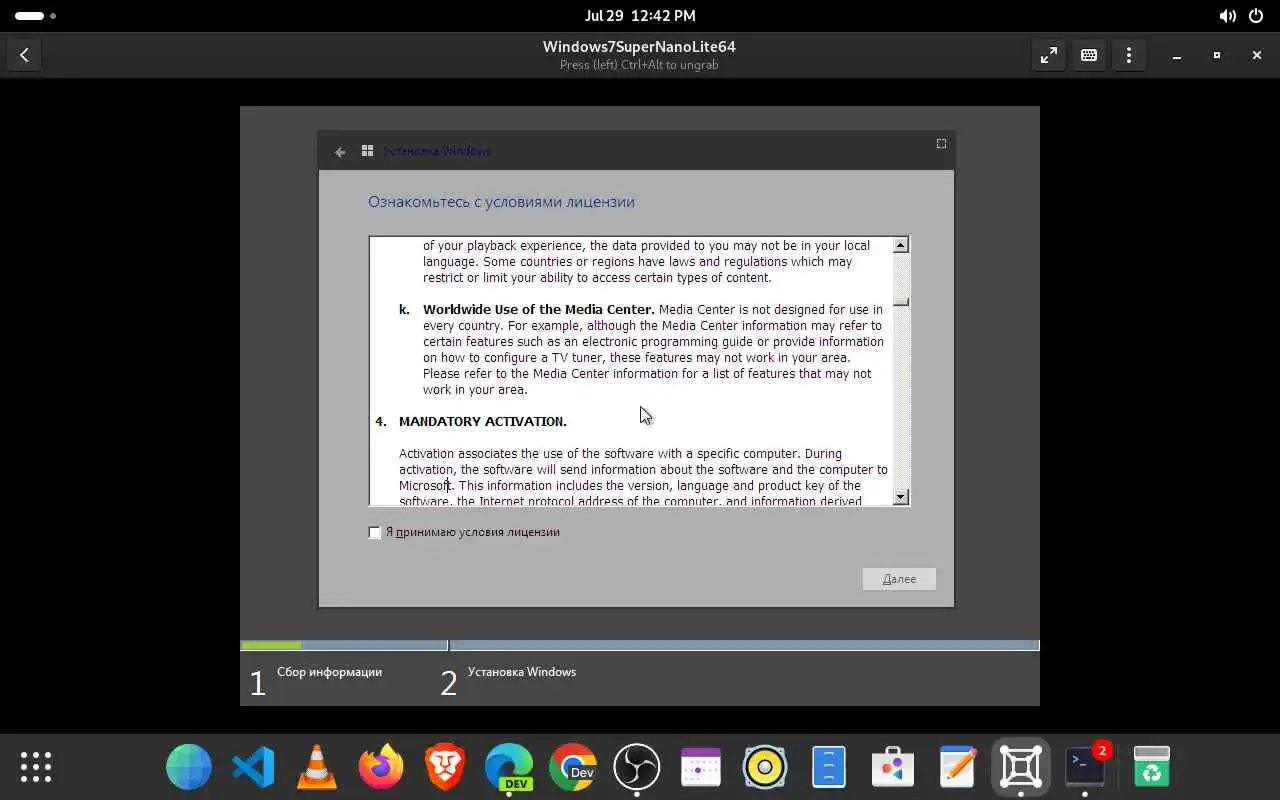
Task: Open the clock showing Jul 29 12:42 PM
Action: coord(640,16)
